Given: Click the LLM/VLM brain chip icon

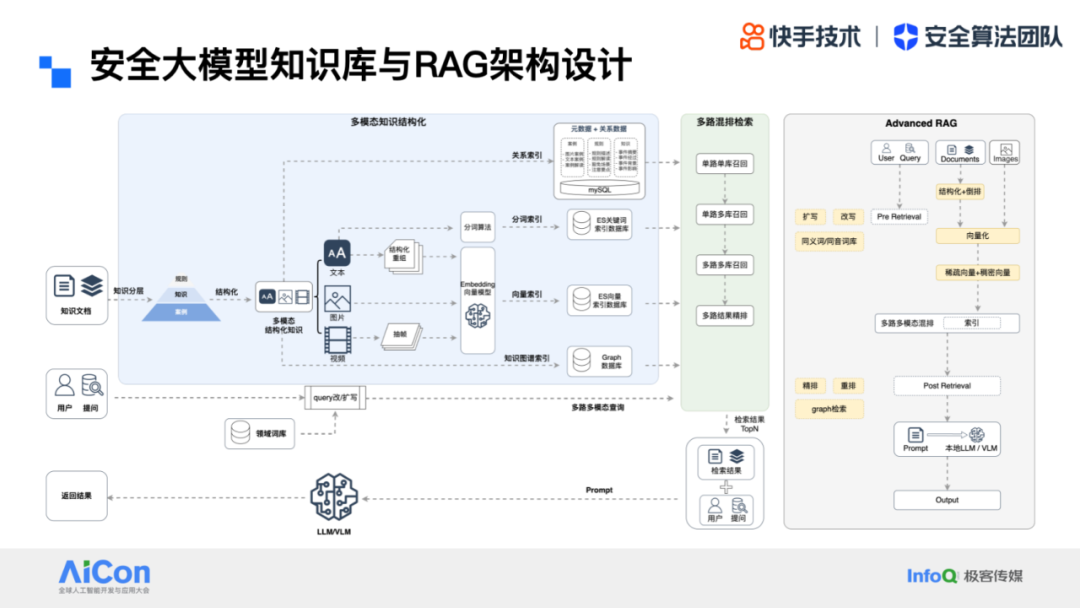Looking at the screenshot, I should pyautogui.click(x=334, y=495).
